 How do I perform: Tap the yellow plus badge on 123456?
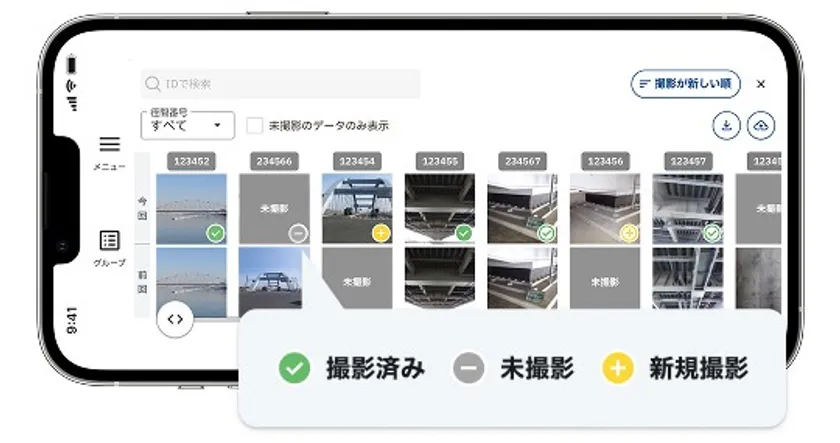click(x=629, y=234)
